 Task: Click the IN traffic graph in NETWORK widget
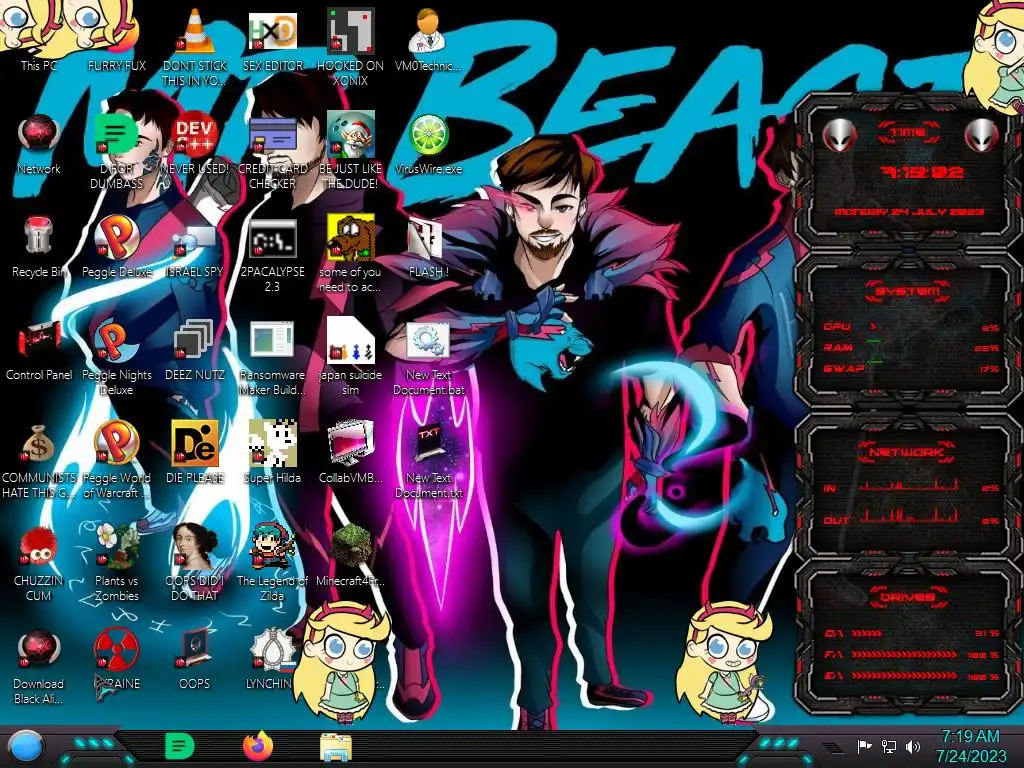(909, 485)
